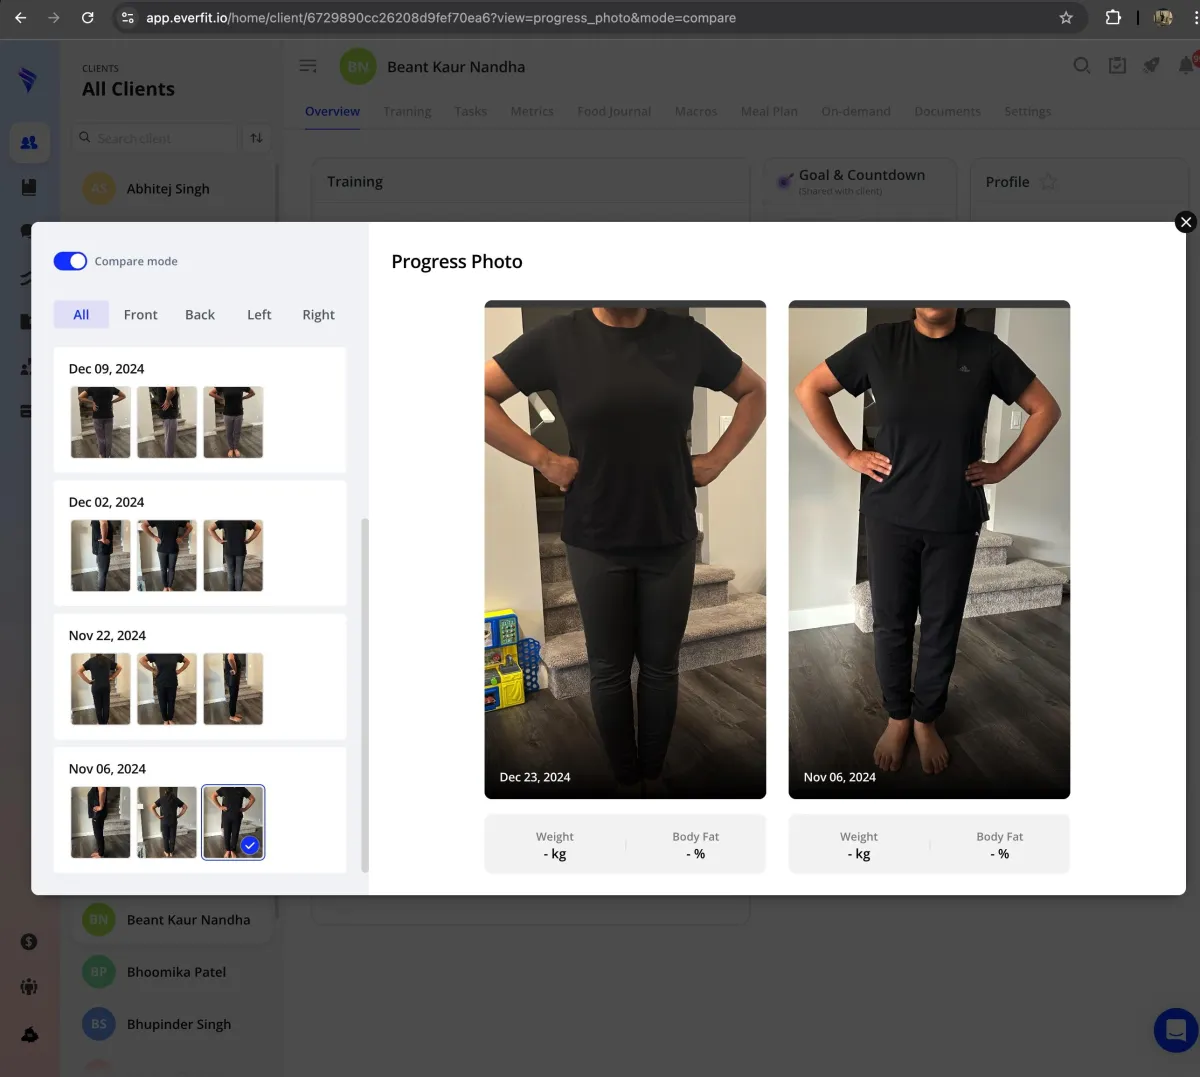Open search magnifier in header

click(x=1082, y=65)
